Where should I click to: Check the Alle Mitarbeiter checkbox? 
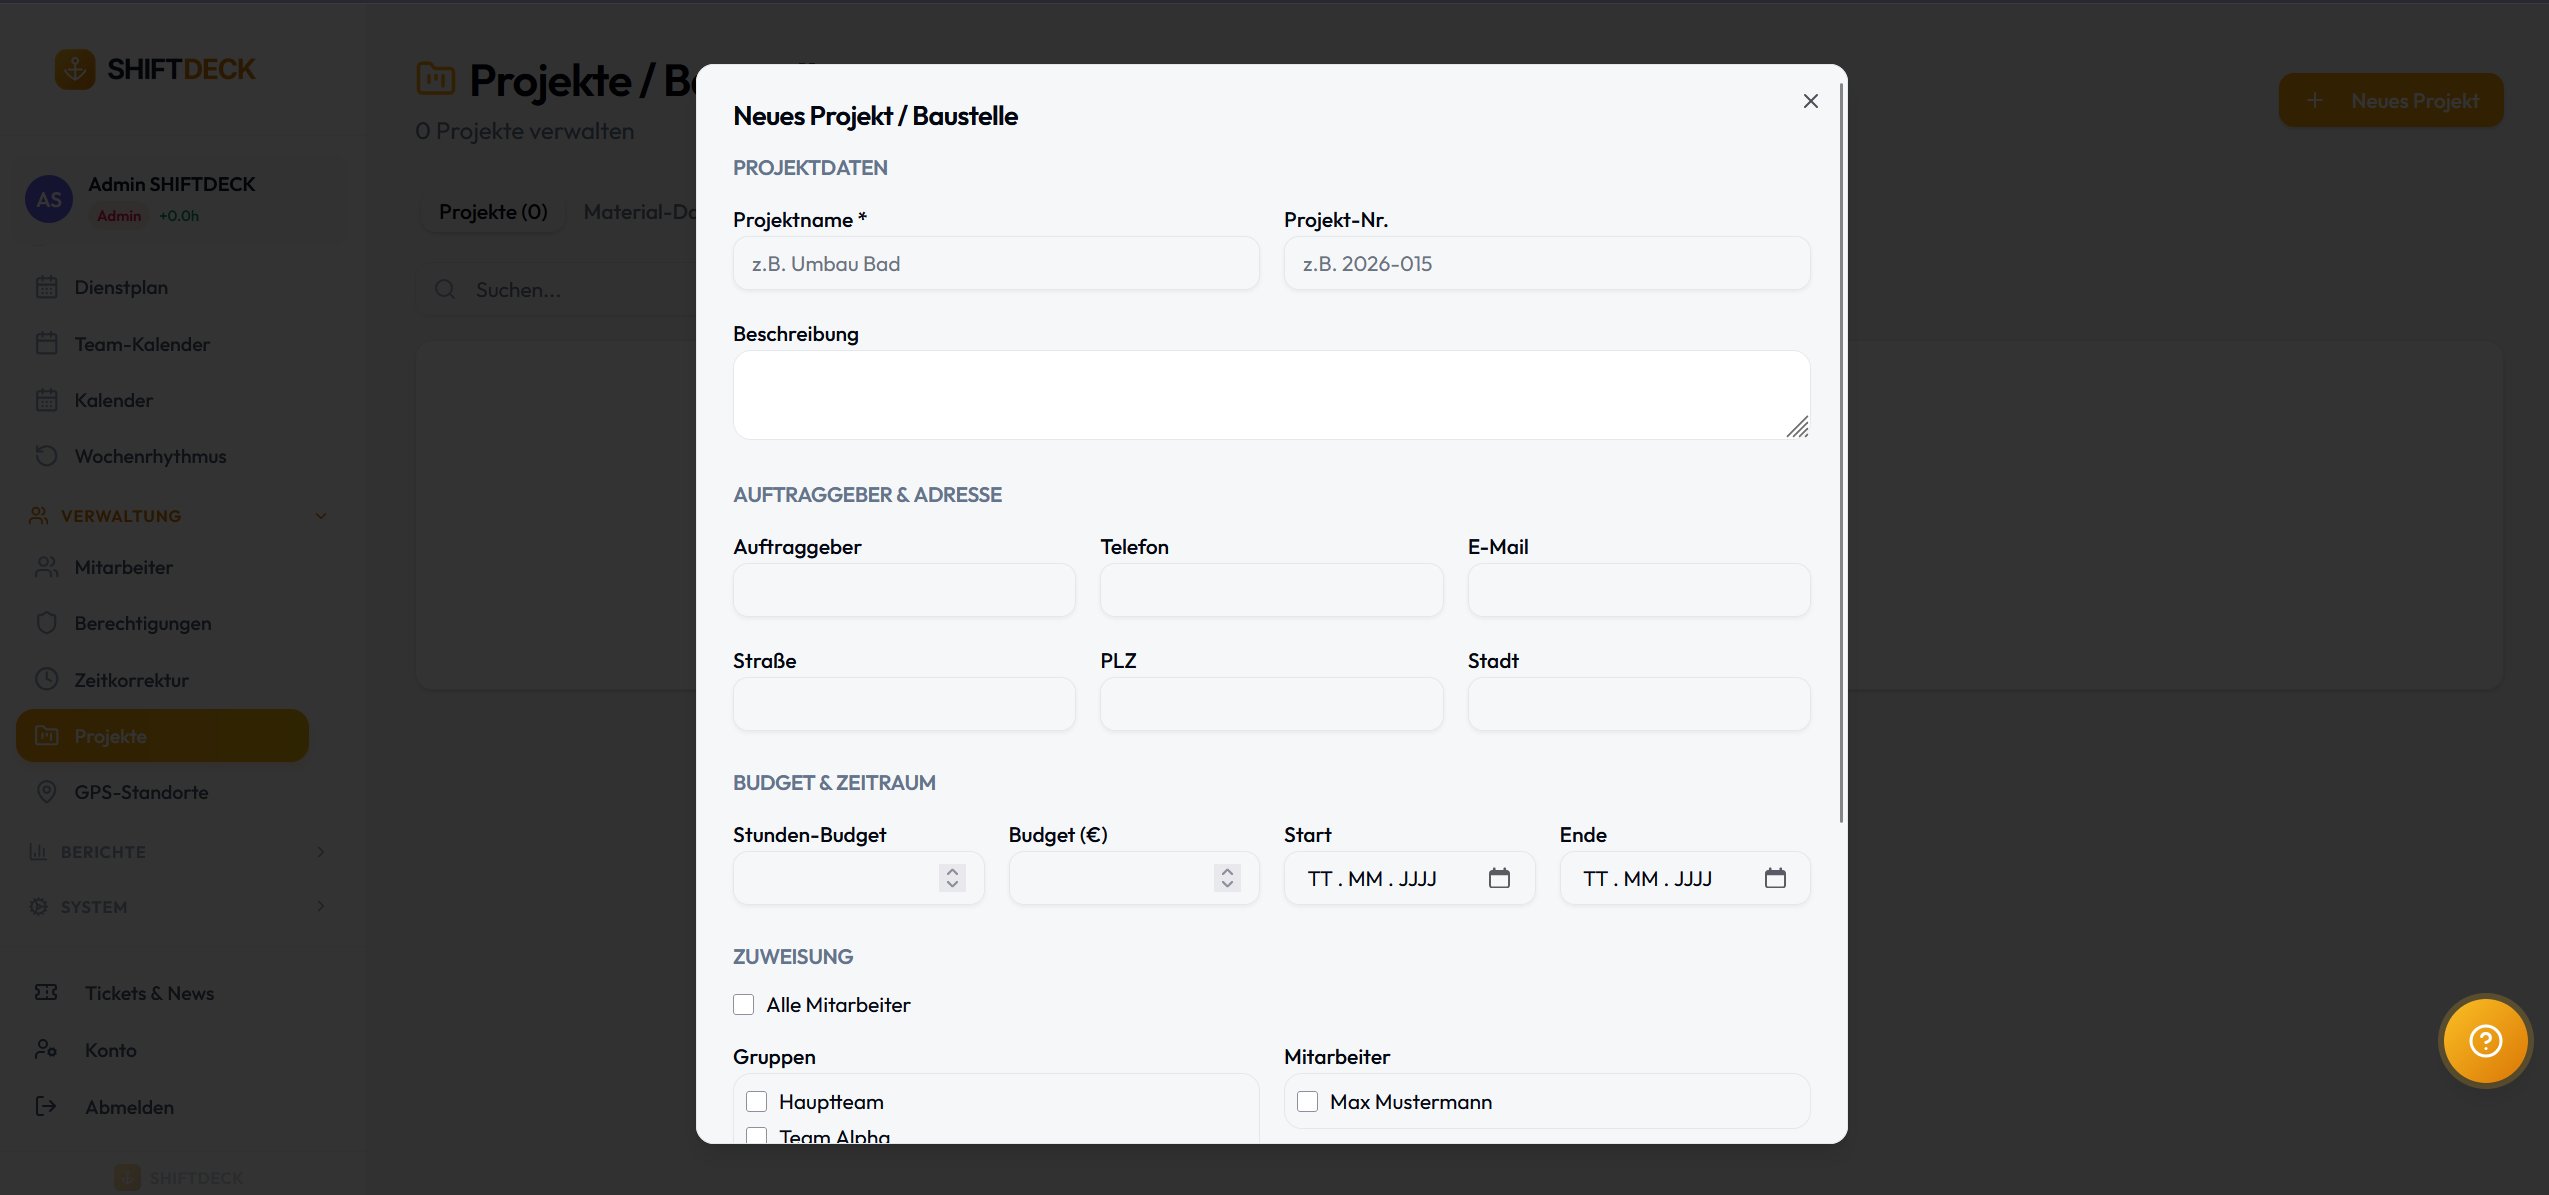pos(744,1005)
